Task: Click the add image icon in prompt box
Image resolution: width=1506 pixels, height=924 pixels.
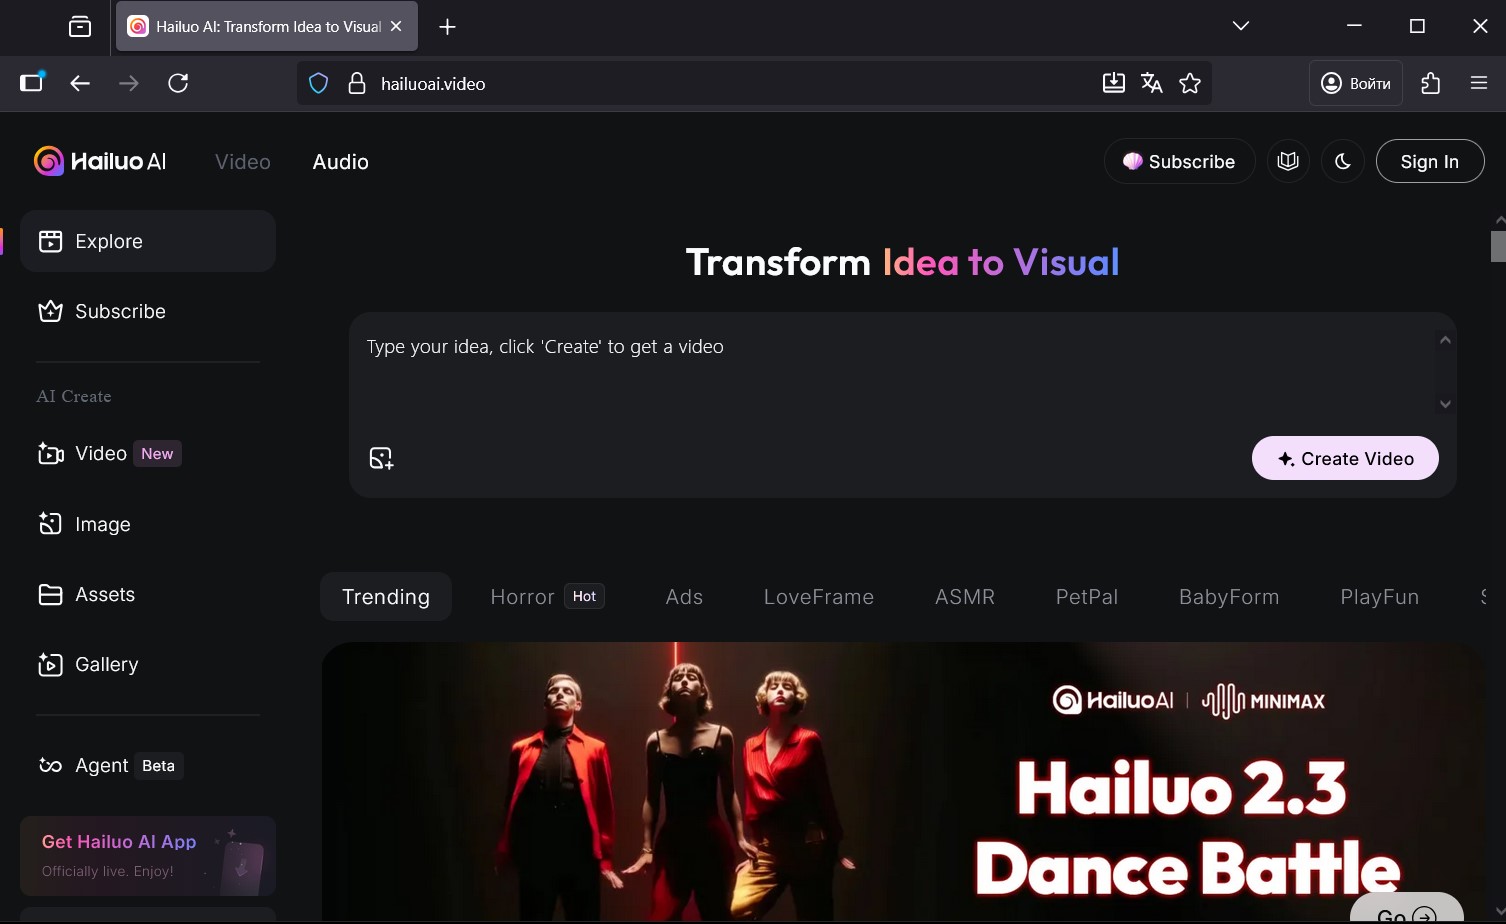Action: click(x=381, y=458)
